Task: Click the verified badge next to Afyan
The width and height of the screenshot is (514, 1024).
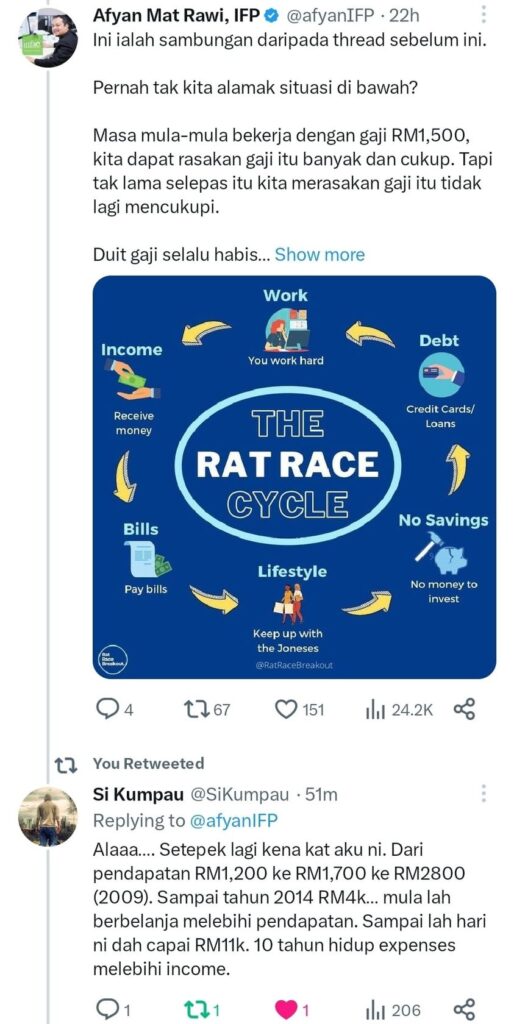Action: click(x=272, y=14)
